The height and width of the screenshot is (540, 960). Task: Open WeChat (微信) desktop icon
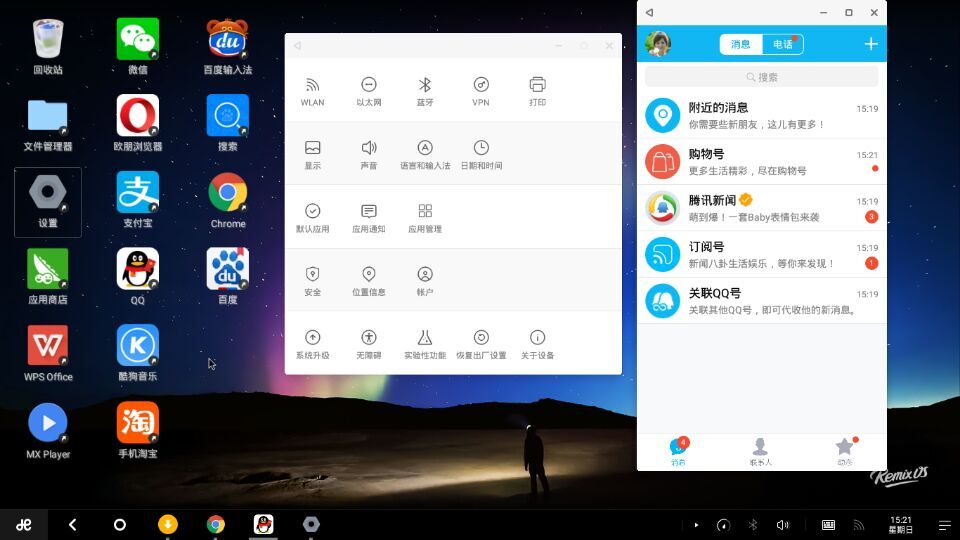tap(138, 46)
